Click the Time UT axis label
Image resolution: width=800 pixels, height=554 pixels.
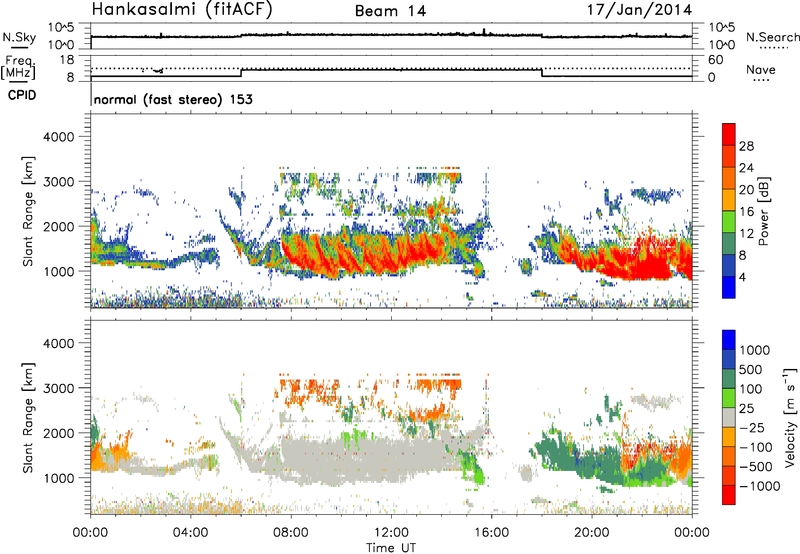point(391,548)
